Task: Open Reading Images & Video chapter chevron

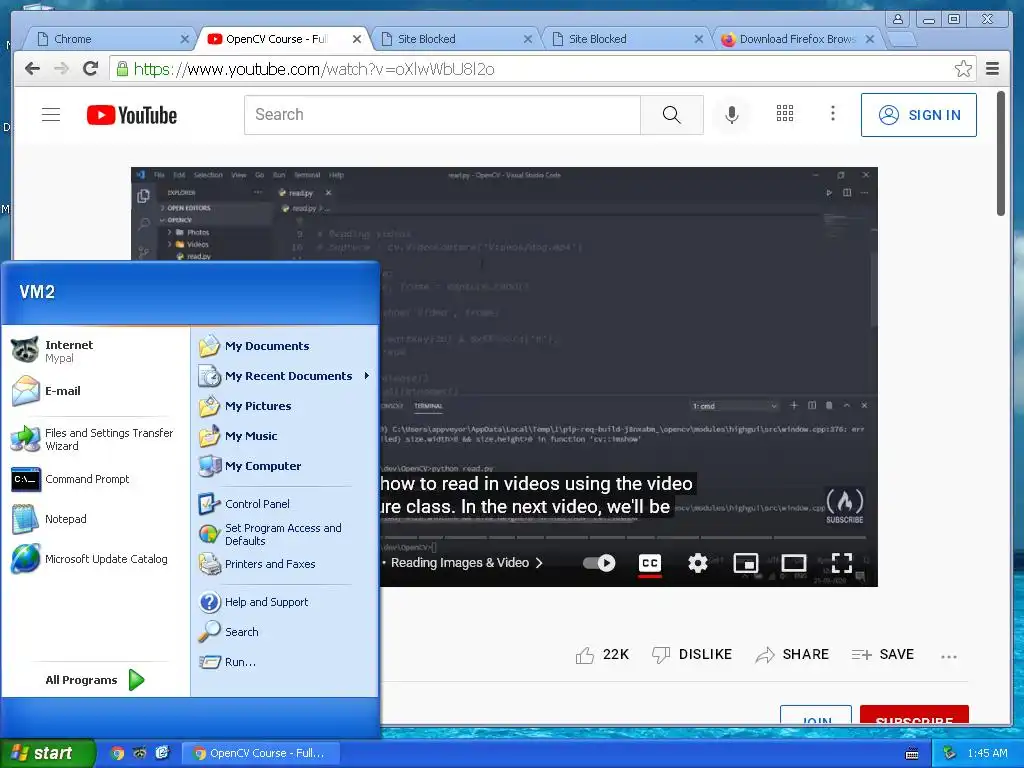Action: click(x=539, y=562)
